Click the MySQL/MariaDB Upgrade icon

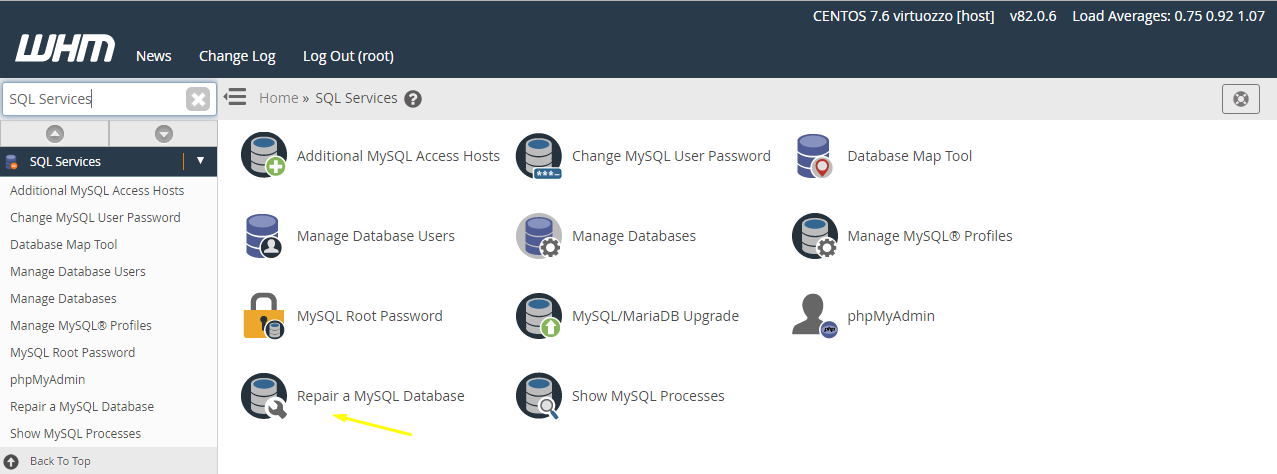click(539, 316)
